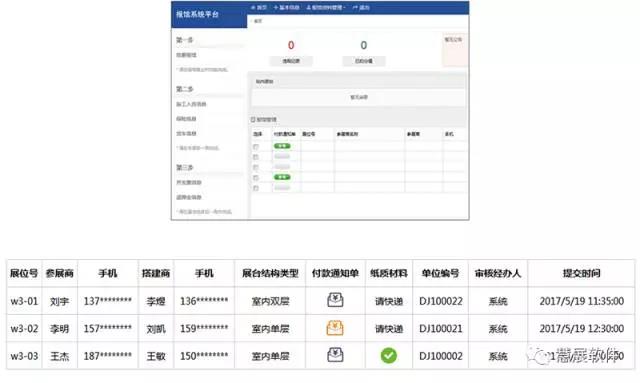Select 第三步 section in the sidebar
640x383 pixels.
click(184, 167)
